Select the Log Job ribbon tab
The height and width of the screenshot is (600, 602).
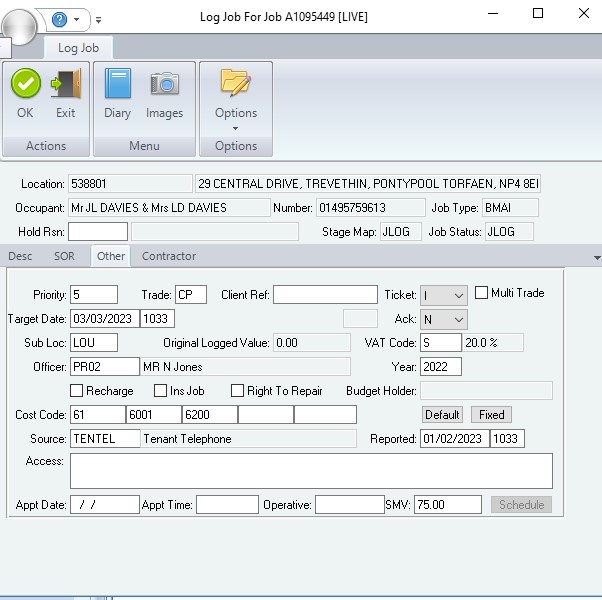(78, 48)
